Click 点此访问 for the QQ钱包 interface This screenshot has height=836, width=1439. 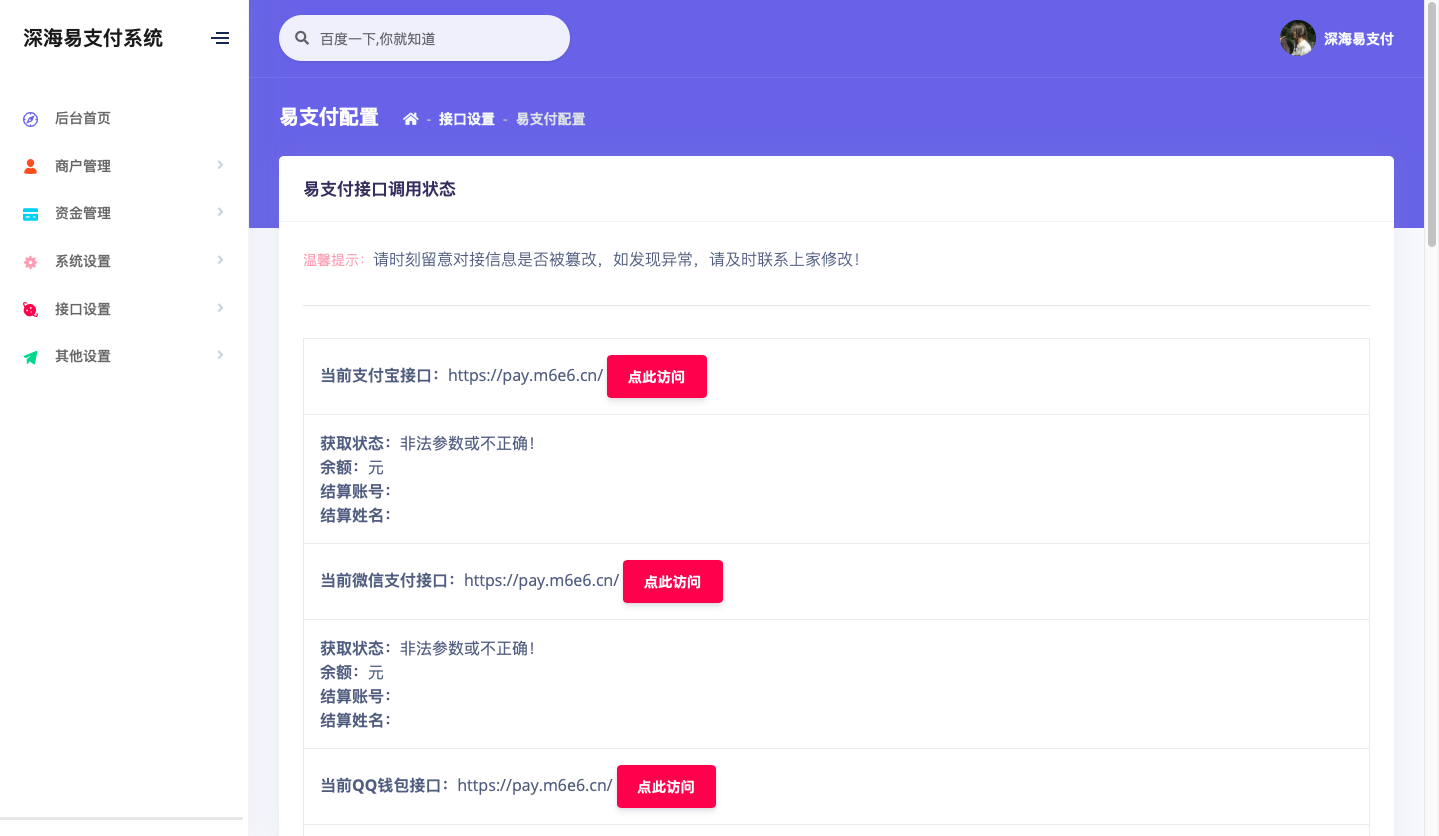coord(666,787)
